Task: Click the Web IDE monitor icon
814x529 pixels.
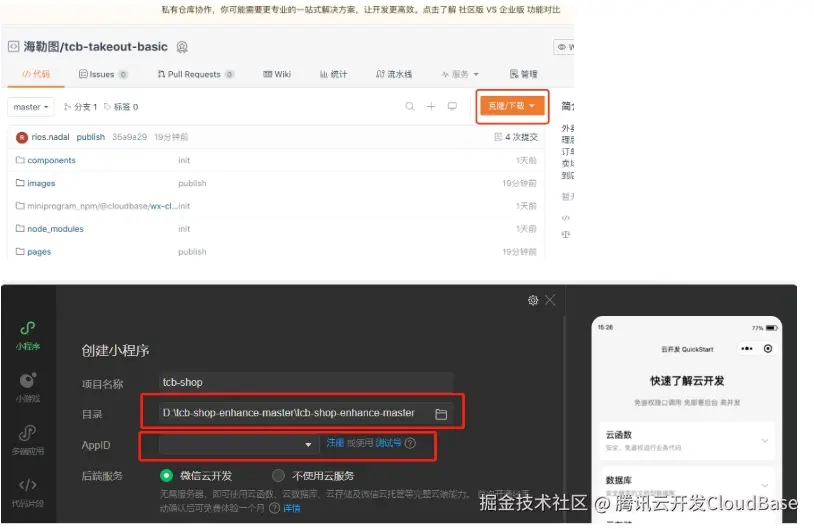Action: [452, 106]
